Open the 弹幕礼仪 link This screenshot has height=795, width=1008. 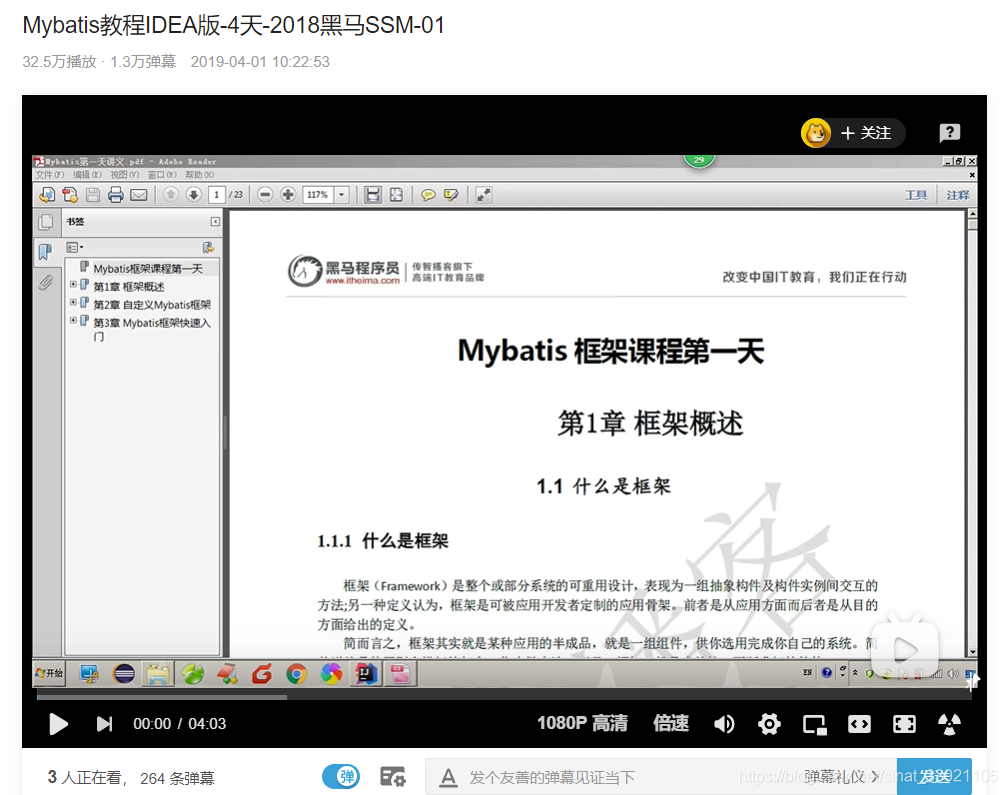(842, 777)
